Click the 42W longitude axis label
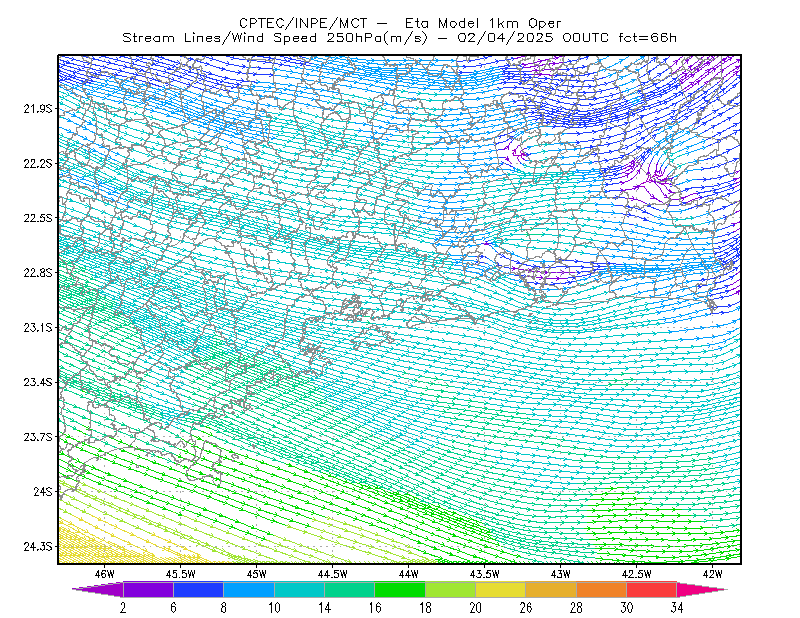This screenshot has height=618, width=800. click(712, 574)
